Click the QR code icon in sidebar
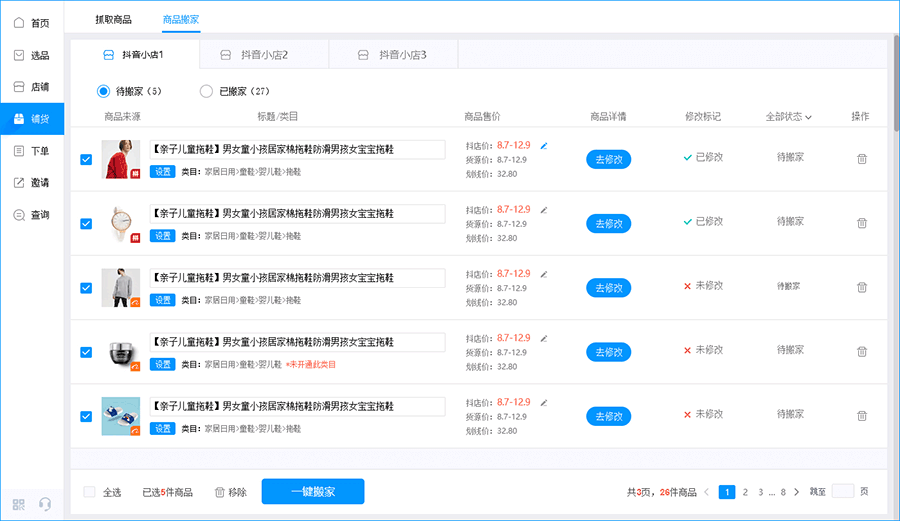This screenshot has width=900, height=521. click(20, 504)
